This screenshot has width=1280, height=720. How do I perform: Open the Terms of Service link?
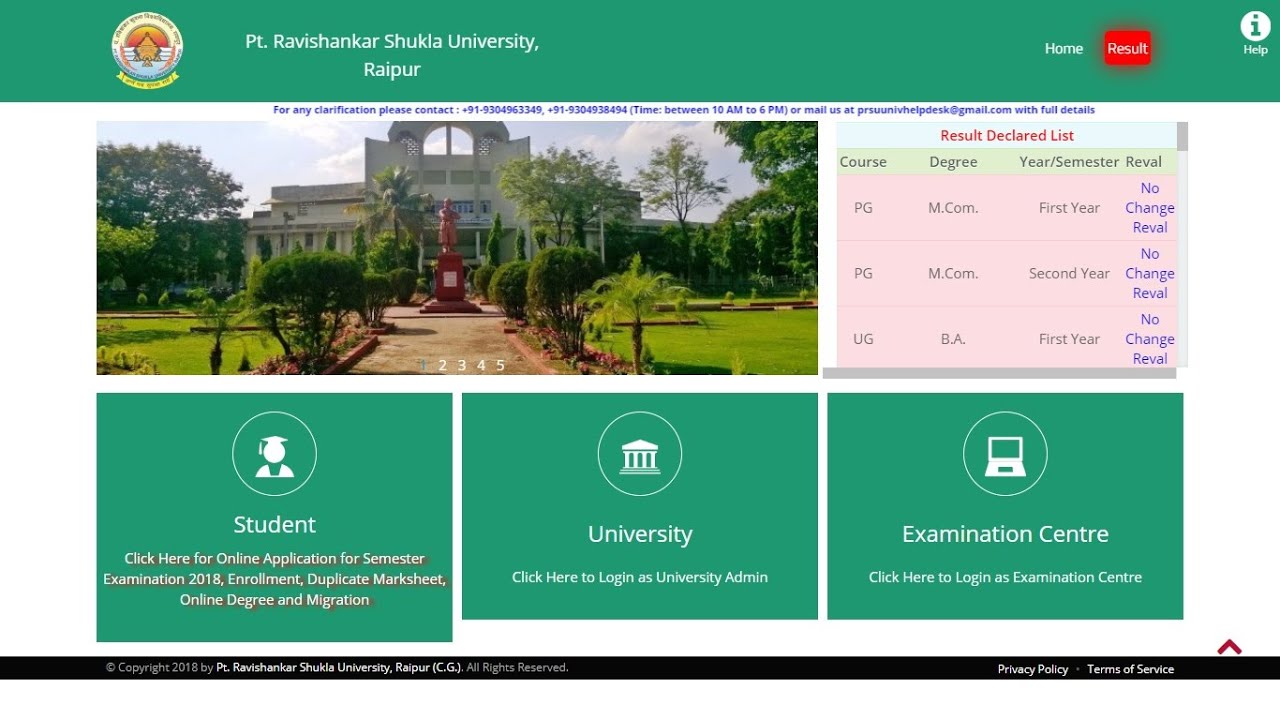point(1131,669)
